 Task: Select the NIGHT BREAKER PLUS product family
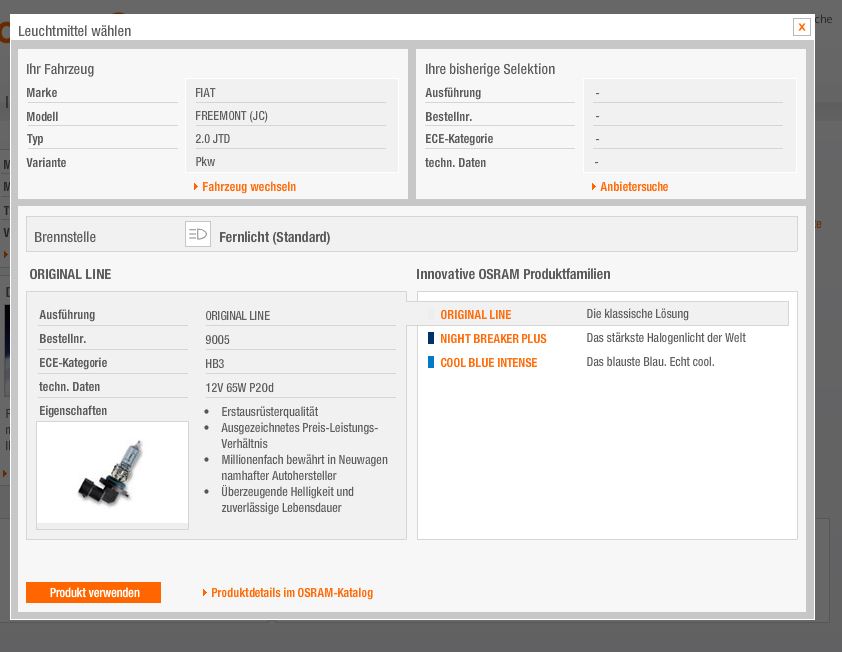point(493,339)
